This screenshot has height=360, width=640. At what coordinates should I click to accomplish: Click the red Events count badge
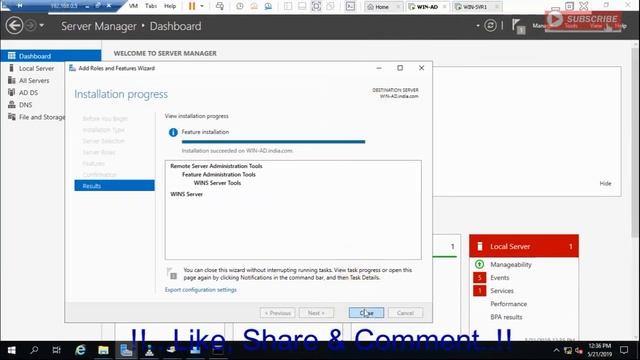(x=479, y=278)
